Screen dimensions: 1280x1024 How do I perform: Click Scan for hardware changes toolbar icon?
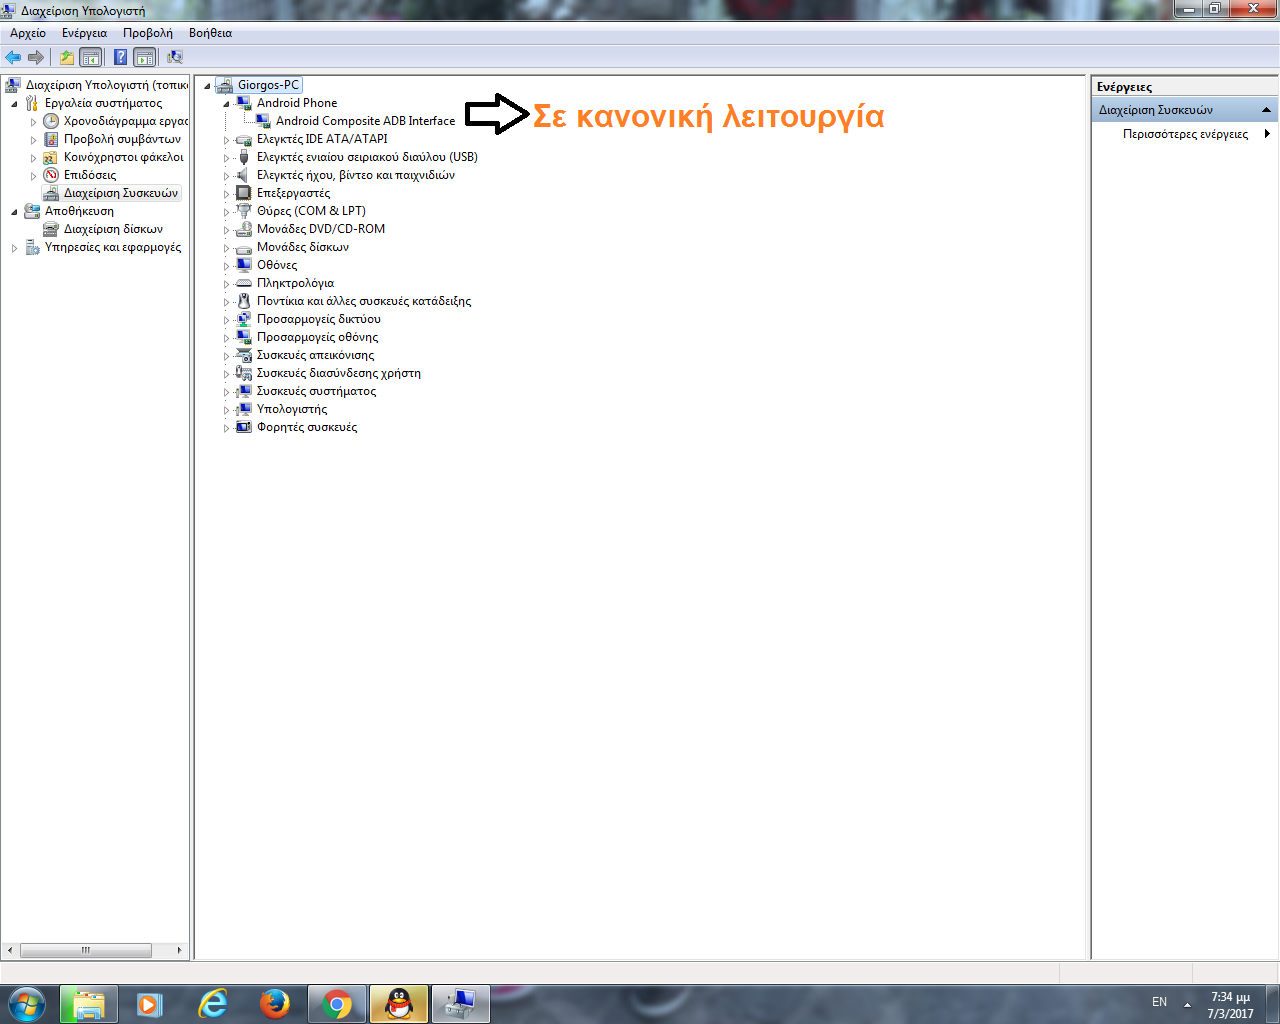pyautogui.click(x=175, y=58)
